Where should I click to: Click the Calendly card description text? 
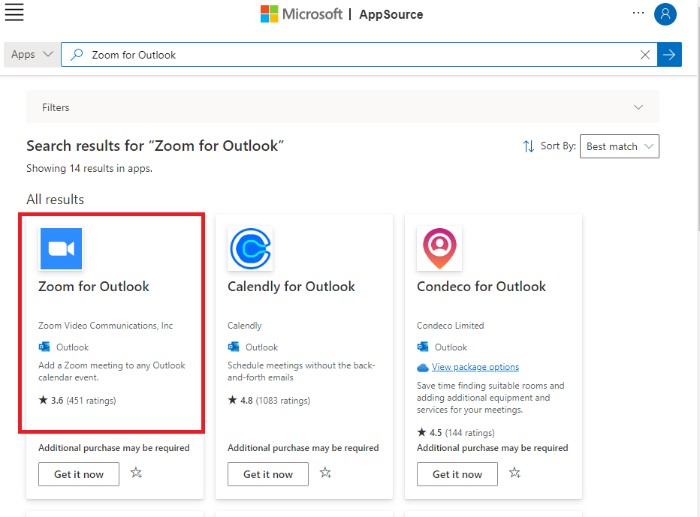click(301, 371)
